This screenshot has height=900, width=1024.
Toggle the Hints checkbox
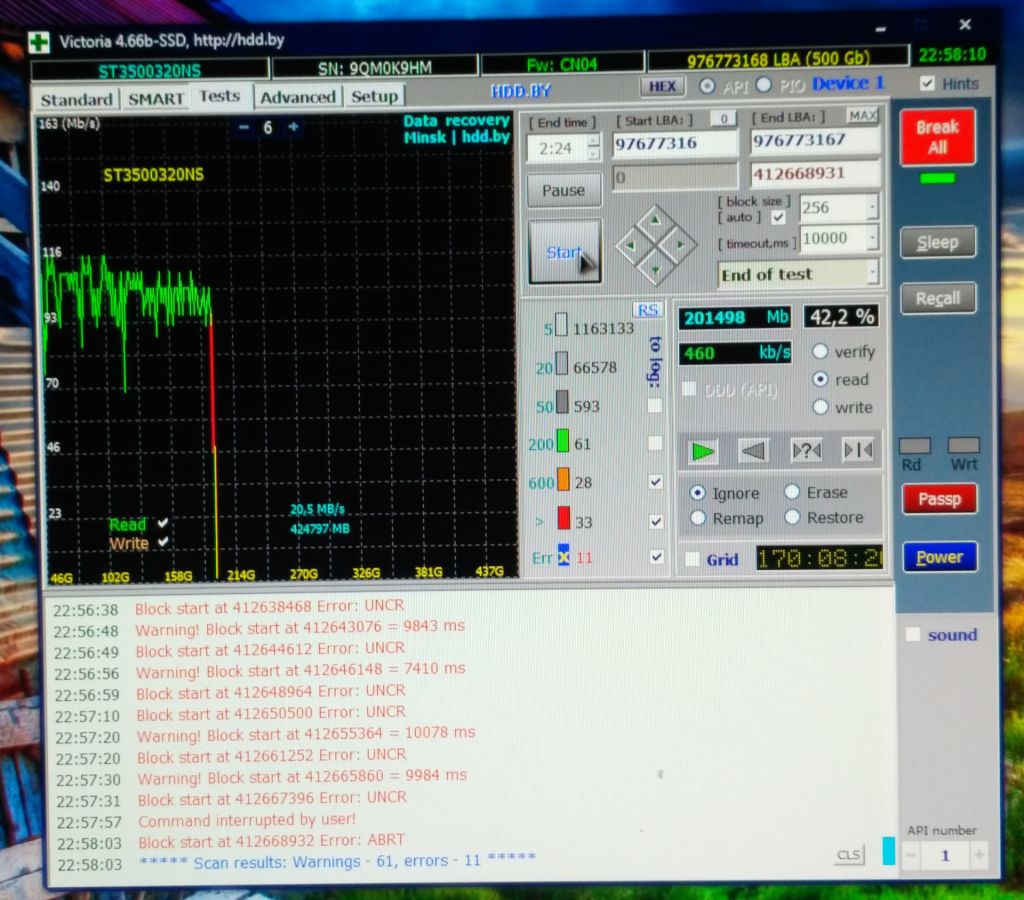(x=927, y=84)
